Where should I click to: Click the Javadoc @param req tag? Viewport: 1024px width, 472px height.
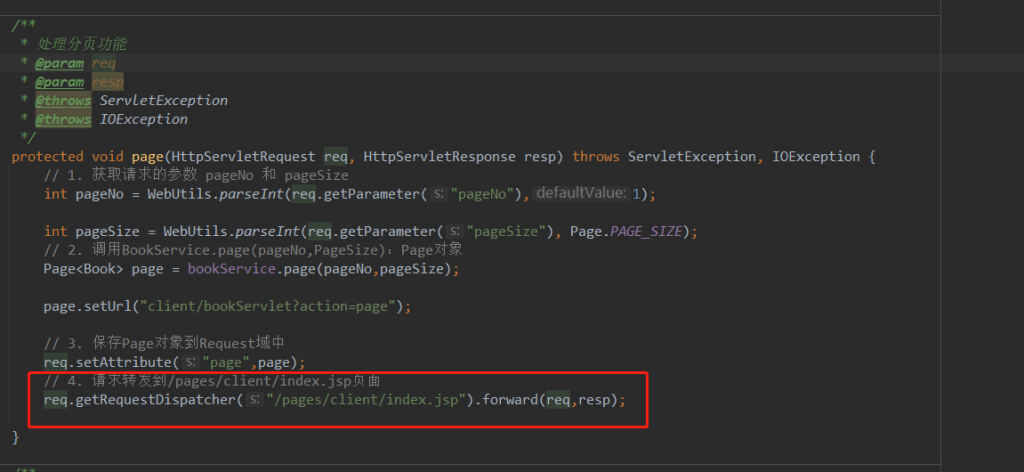[59, 63]
